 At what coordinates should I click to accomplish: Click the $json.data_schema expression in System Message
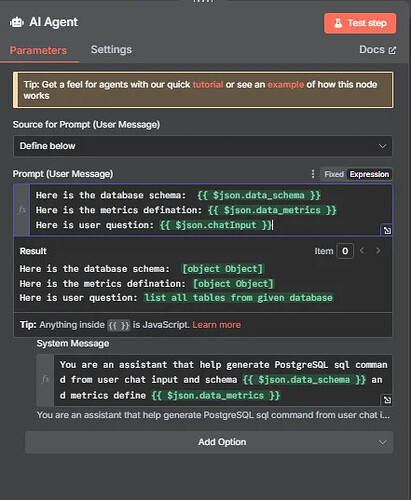304,380
